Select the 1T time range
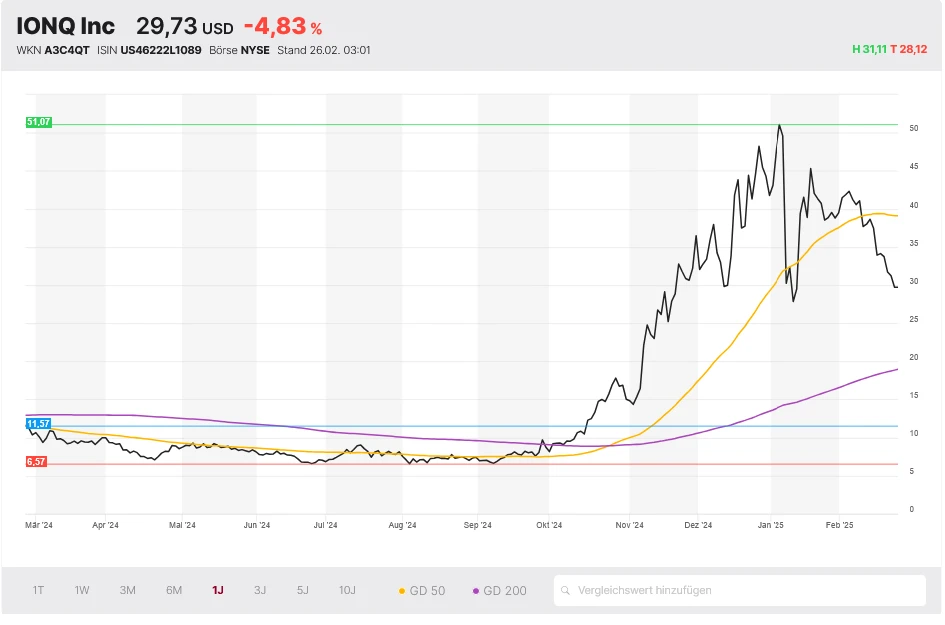The height and width of the screenshot is (625, 945). tap(38, 590)
